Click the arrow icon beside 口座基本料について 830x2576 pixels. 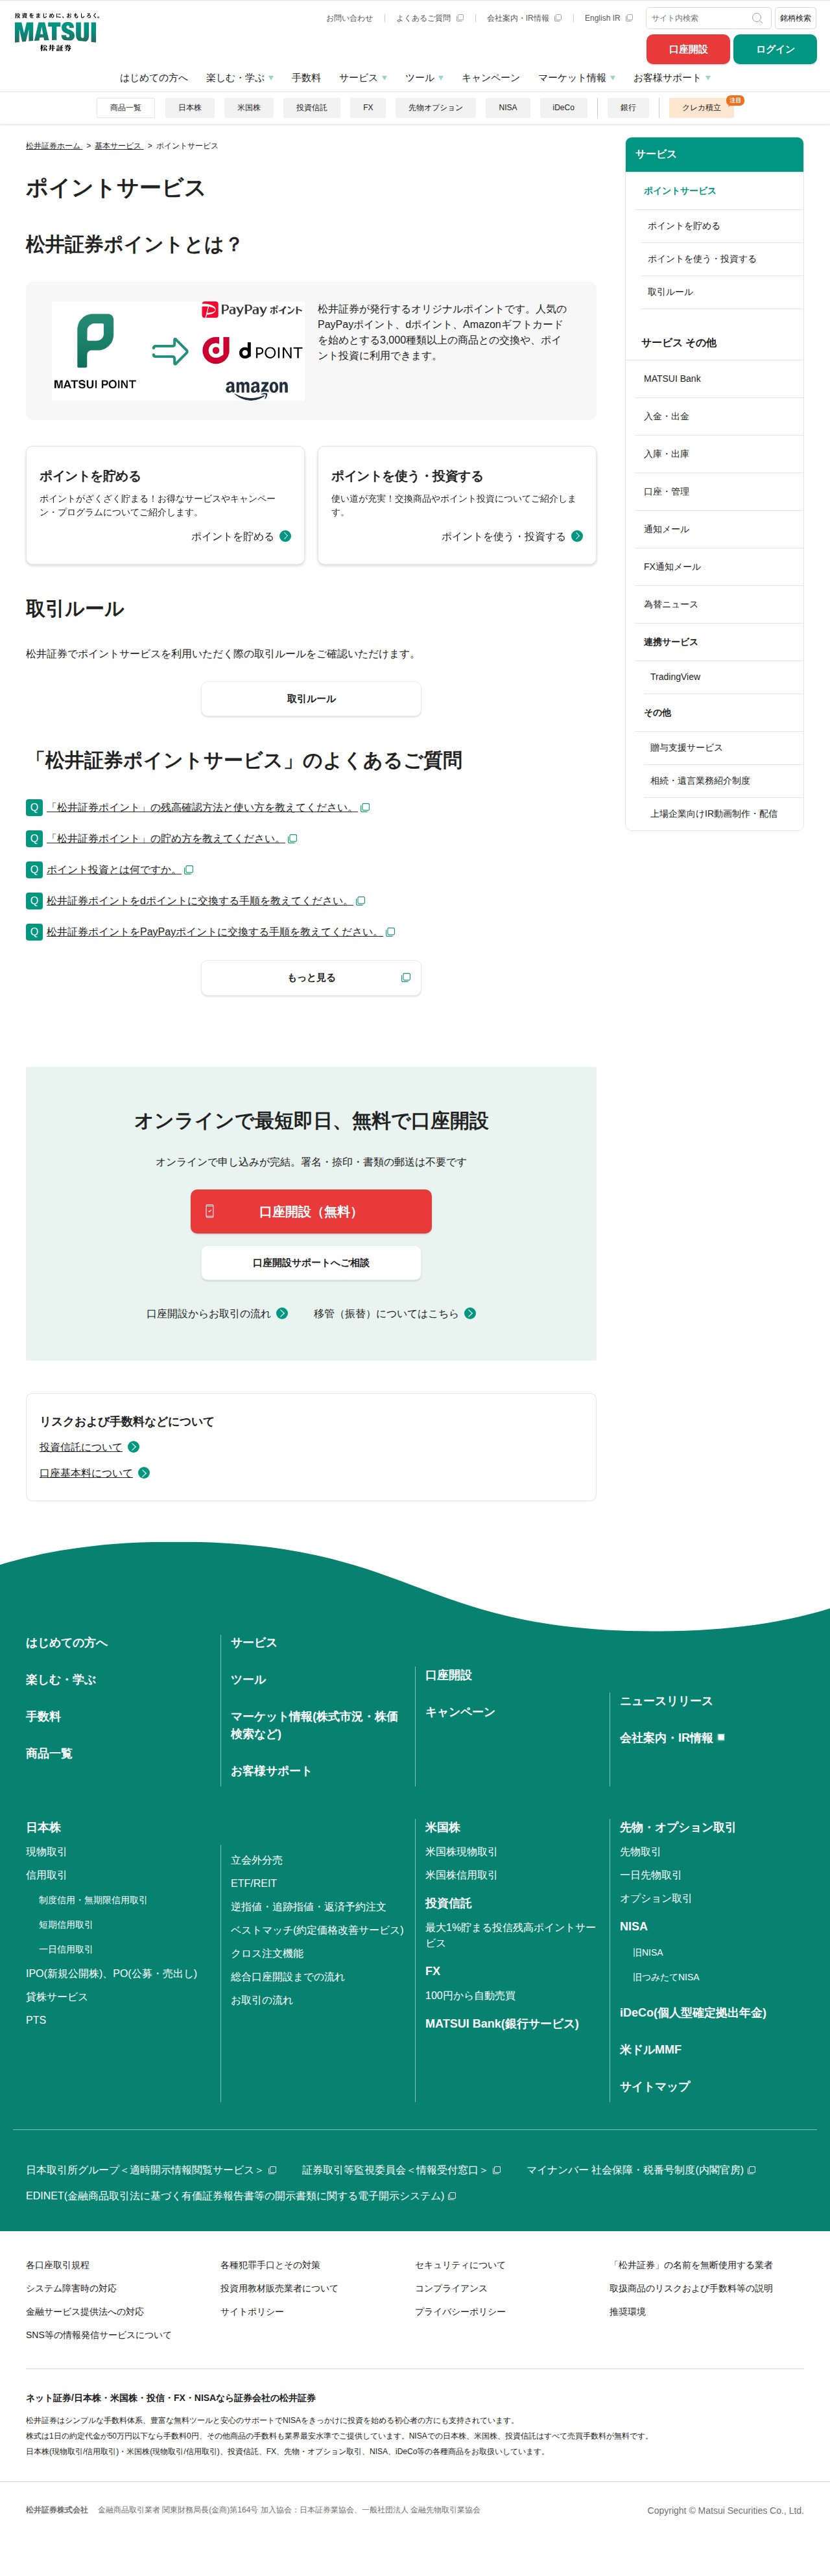(x=144, y=1473)
